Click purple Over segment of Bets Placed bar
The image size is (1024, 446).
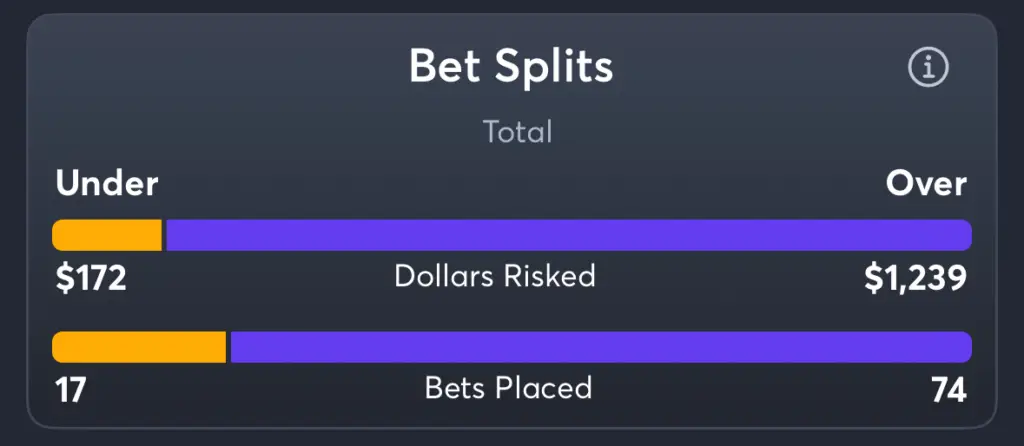point(601,347)
